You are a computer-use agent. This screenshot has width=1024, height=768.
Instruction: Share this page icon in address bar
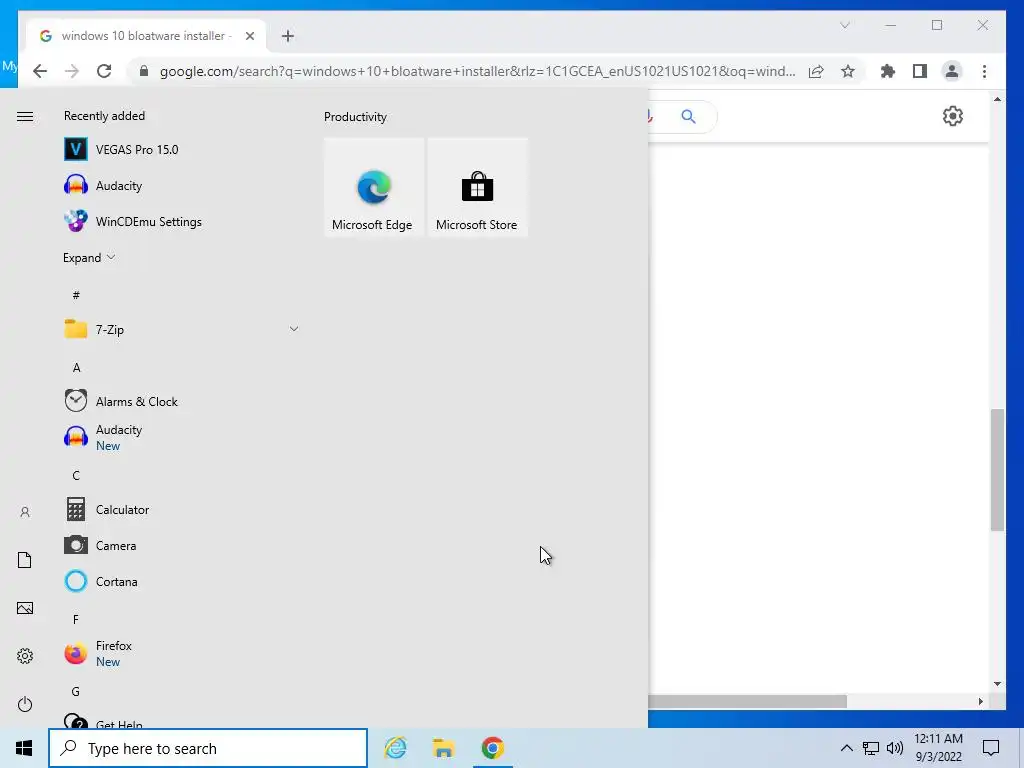pos(816,71)
